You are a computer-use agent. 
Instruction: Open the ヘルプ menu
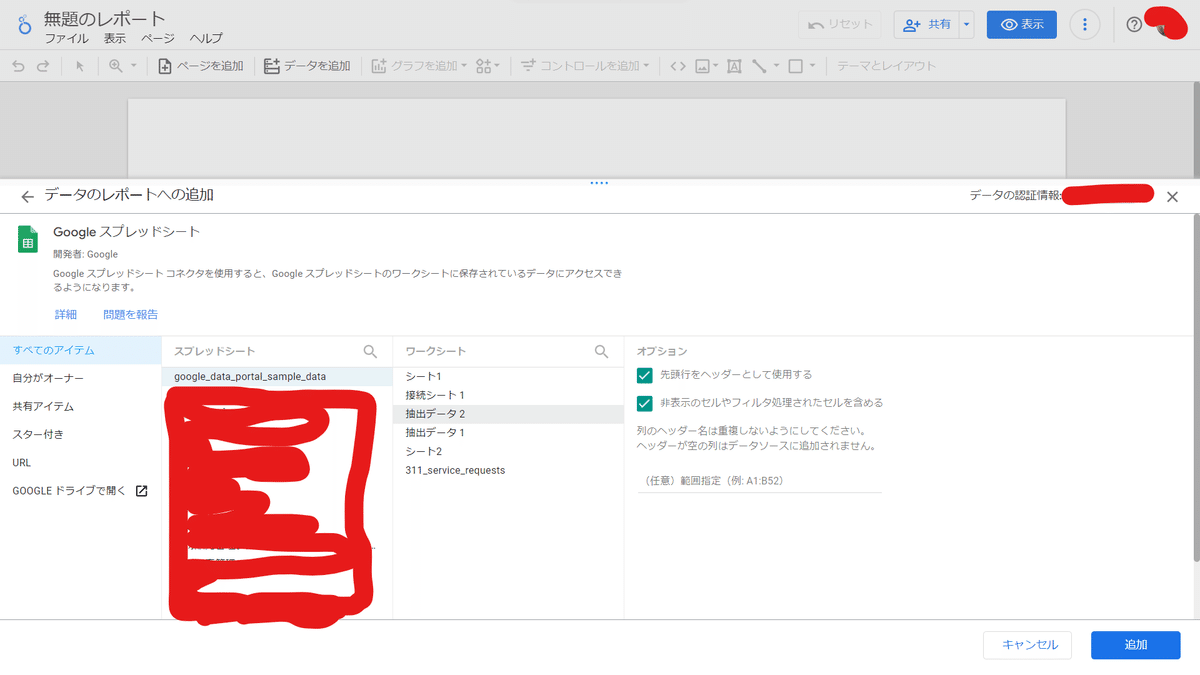(x=206, y=38)
